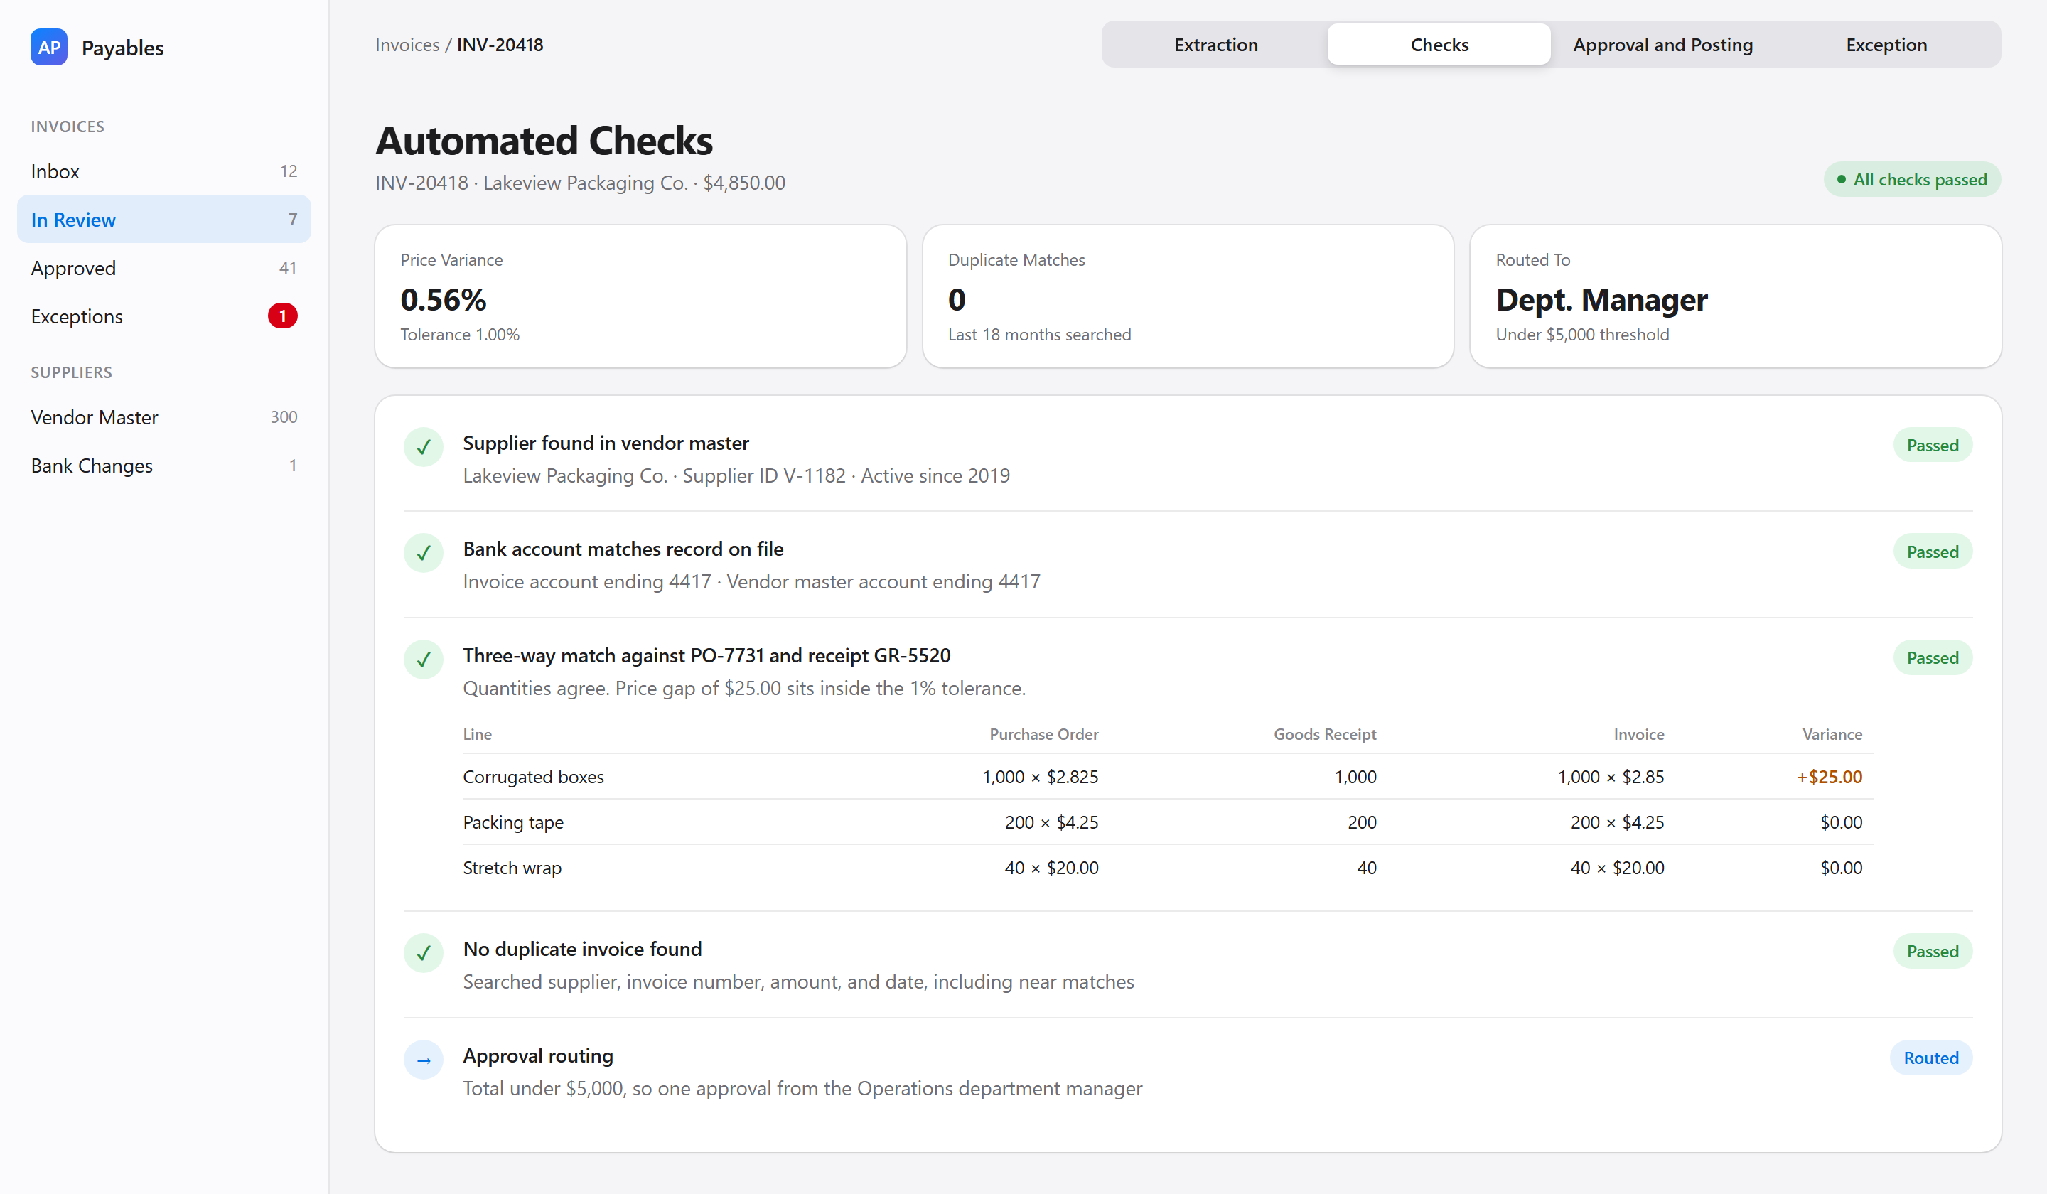Click the Supplier ID V-1182 detail line
2047x1194 pixels.
[x=736, y=476]
